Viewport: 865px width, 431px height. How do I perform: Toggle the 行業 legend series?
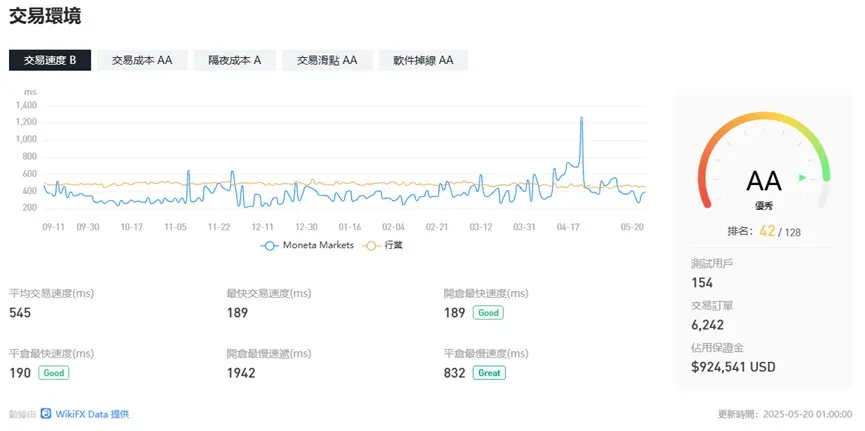[382, 246]
